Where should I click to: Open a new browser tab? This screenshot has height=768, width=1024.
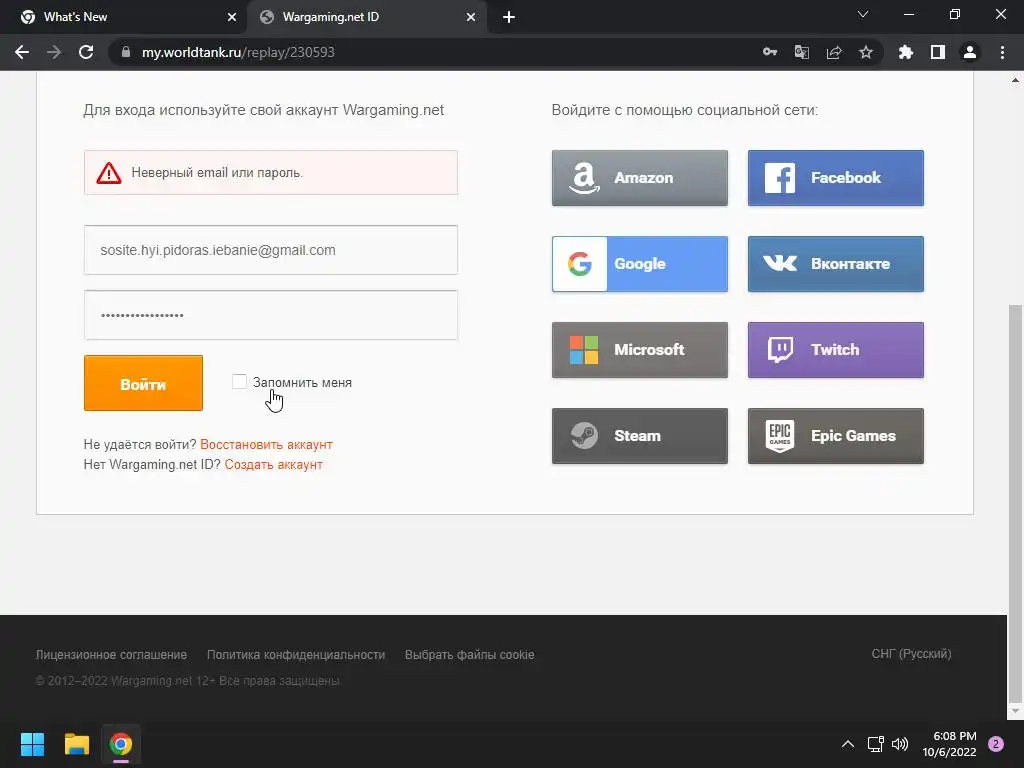(x=509, y=17)
